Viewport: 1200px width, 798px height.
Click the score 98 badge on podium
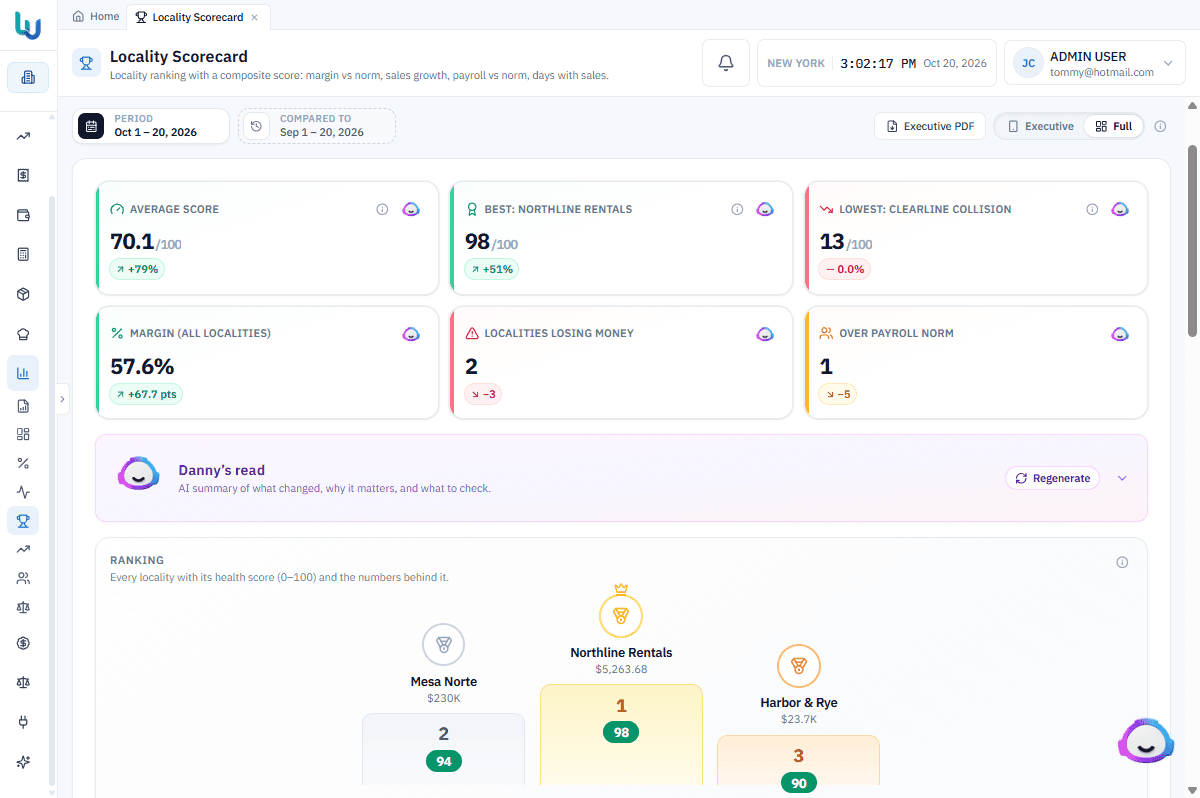pyautogui.click(x=621, y=732)
